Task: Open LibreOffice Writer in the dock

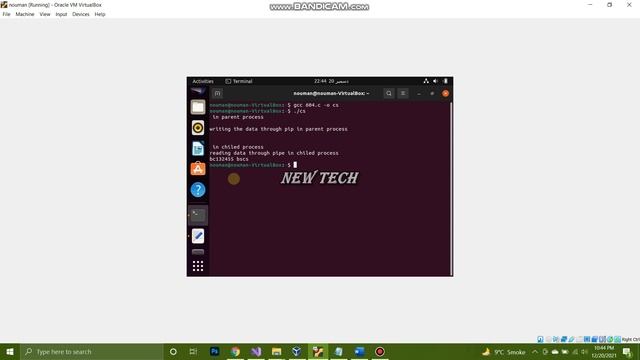Action: [x=198, y=149]
